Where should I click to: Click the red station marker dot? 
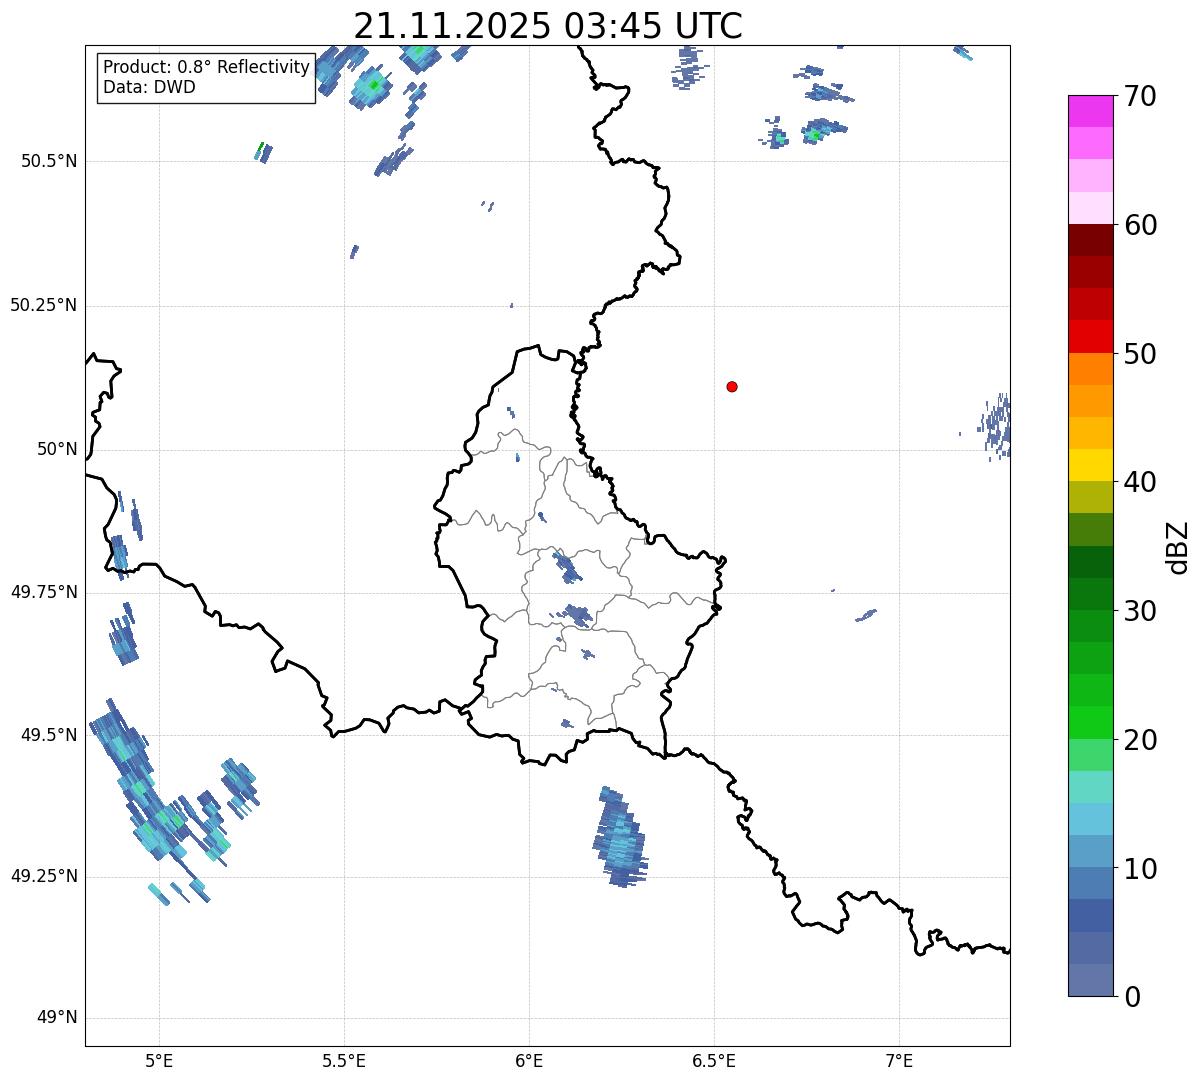(x=732, y=386)
